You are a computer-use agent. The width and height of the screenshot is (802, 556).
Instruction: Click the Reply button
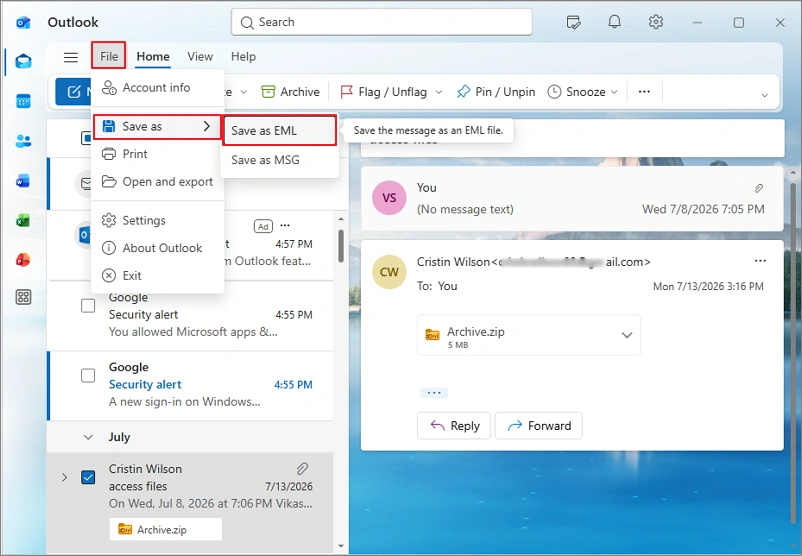[x=454, y=426]
